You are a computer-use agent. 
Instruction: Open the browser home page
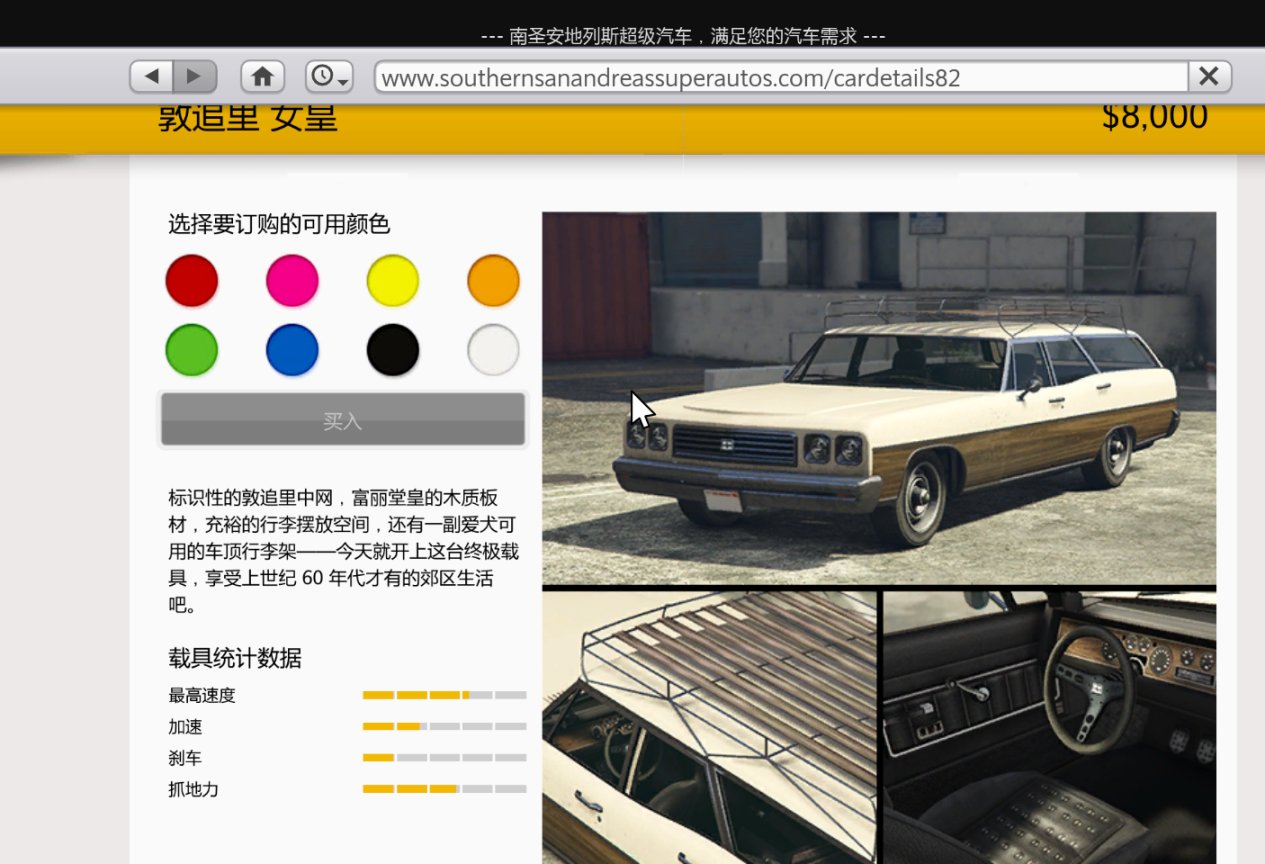tap(263, 76)
